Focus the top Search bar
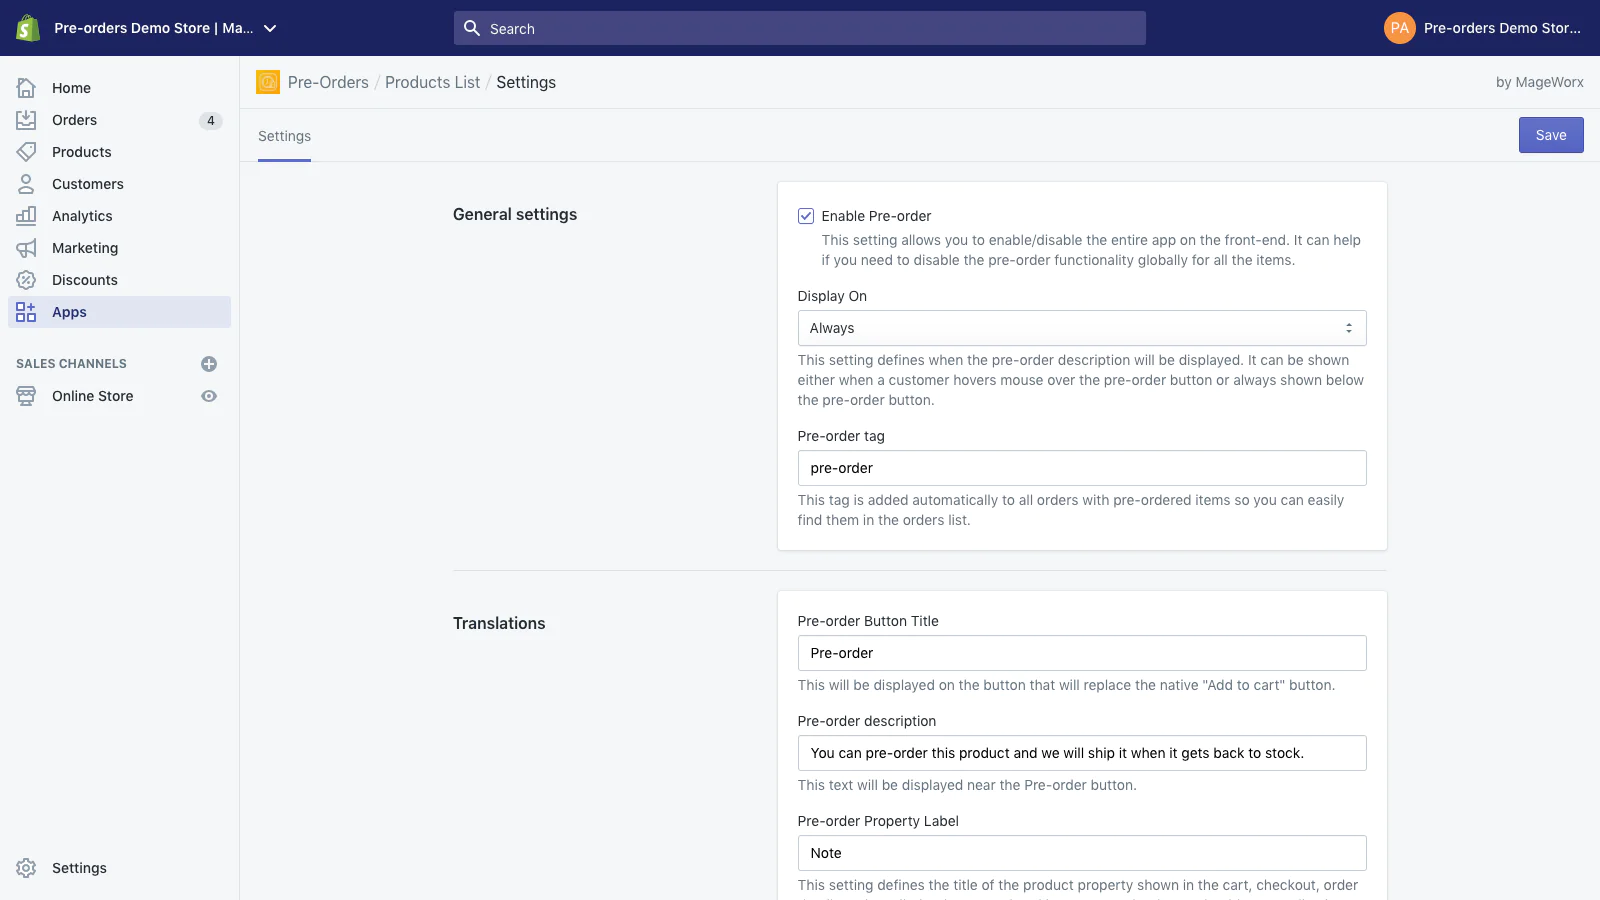Viewport: 1600px width, 900px height. coord(800,29)
